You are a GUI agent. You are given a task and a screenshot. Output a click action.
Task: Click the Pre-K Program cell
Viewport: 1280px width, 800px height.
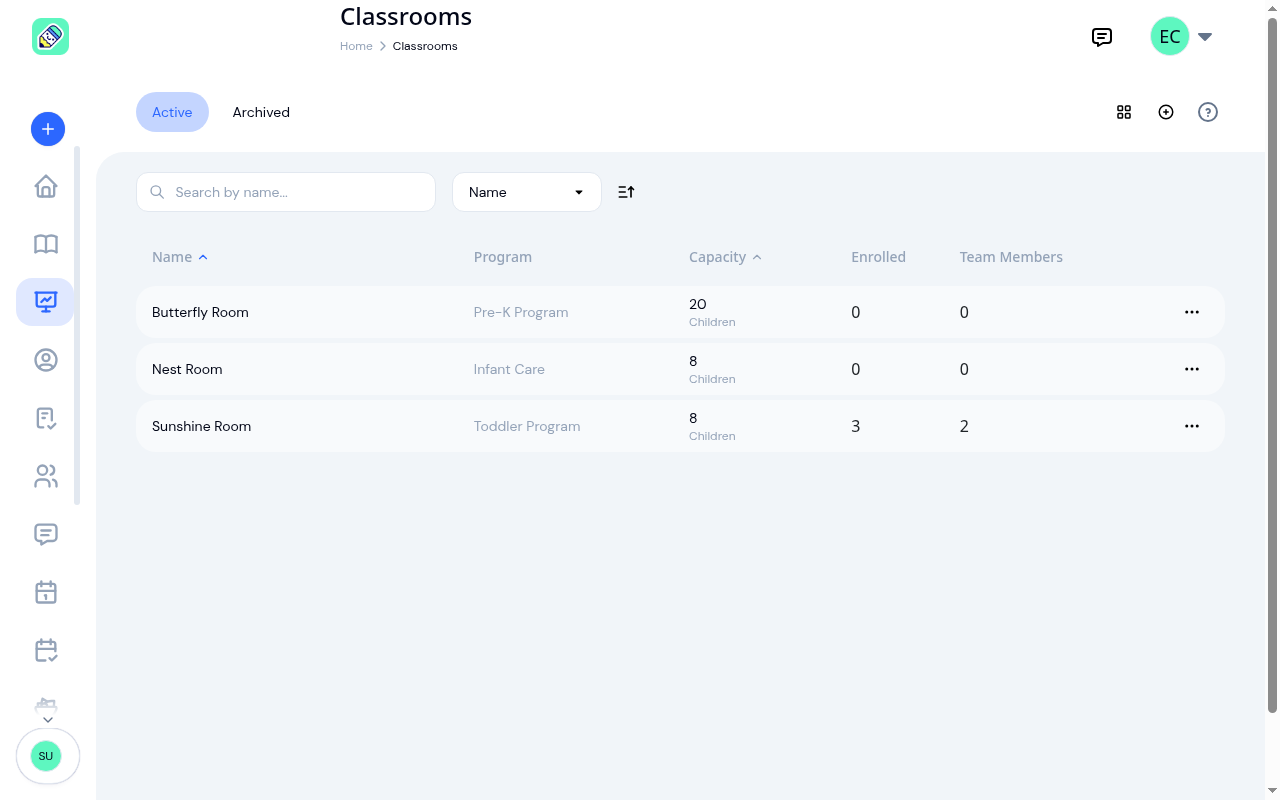[521, 312]
